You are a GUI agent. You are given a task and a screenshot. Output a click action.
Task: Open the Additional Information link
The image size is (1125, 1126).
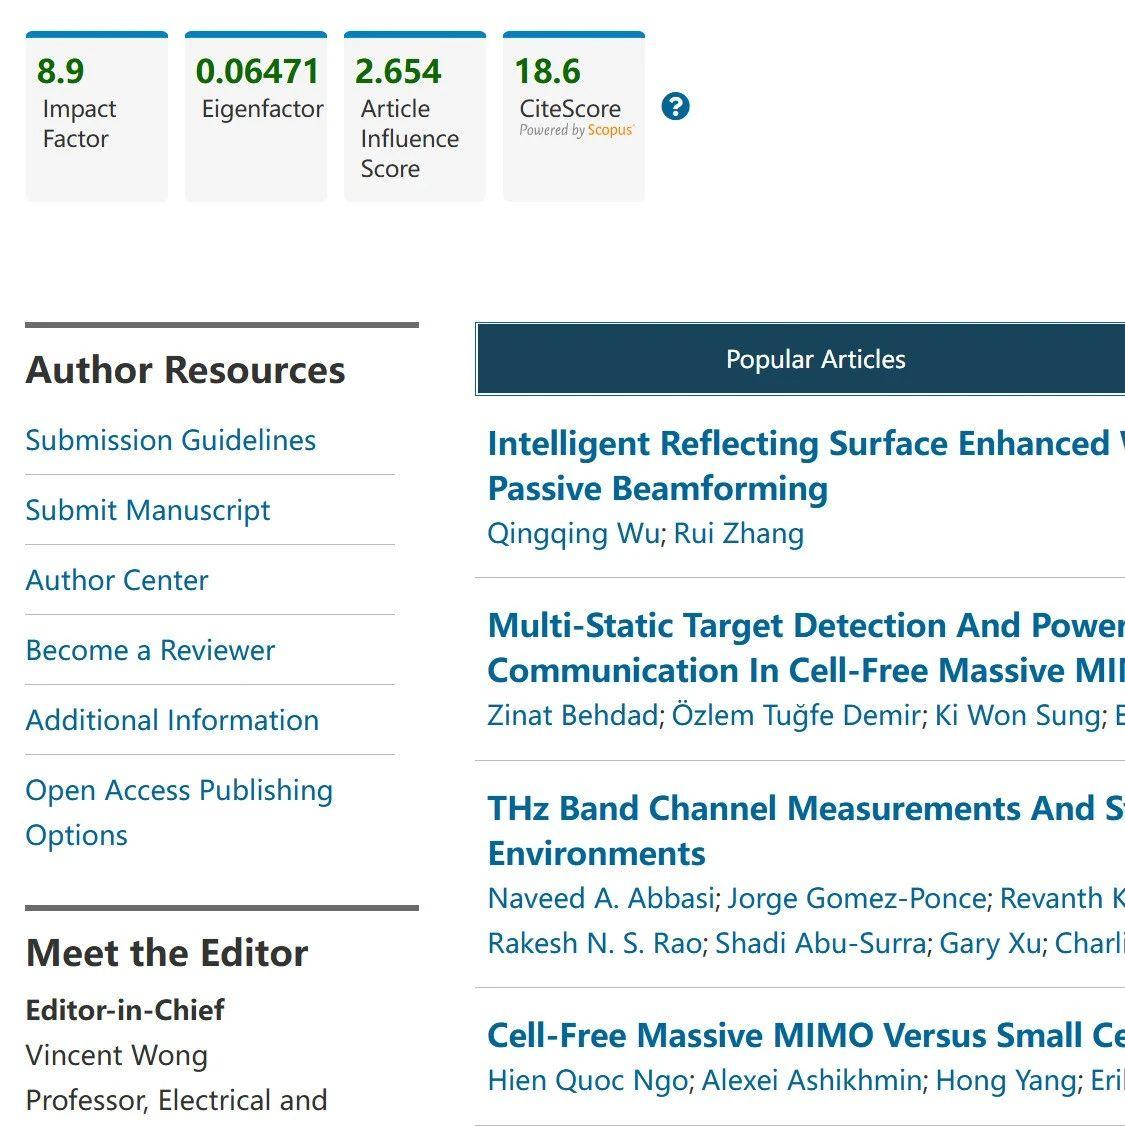click(172, 720)
